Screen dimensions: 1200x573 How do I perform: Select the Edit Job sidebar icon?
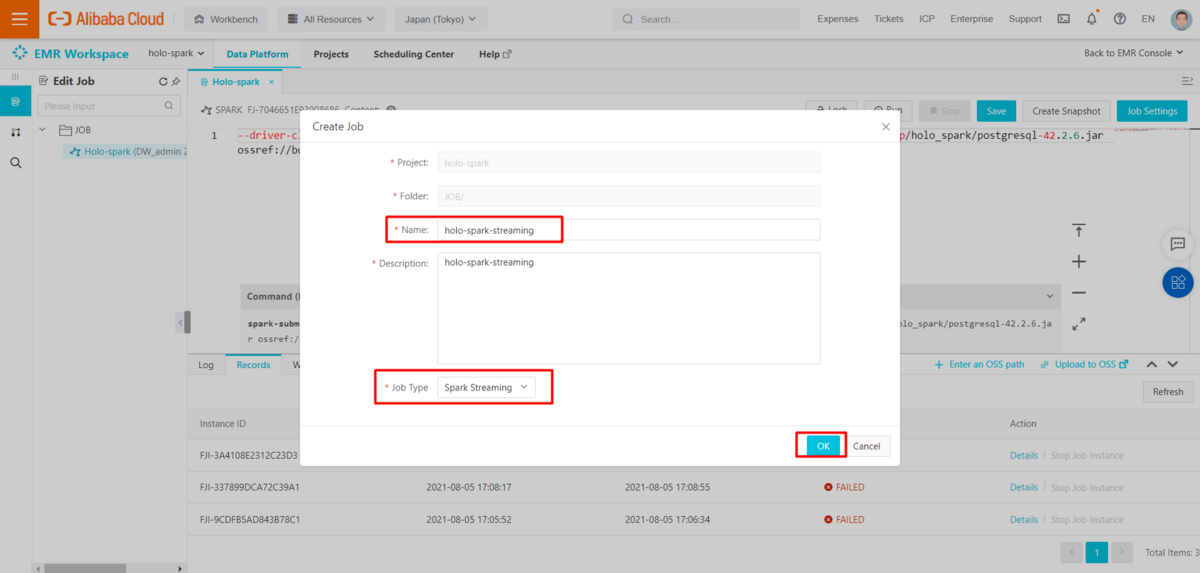[15, 102]
